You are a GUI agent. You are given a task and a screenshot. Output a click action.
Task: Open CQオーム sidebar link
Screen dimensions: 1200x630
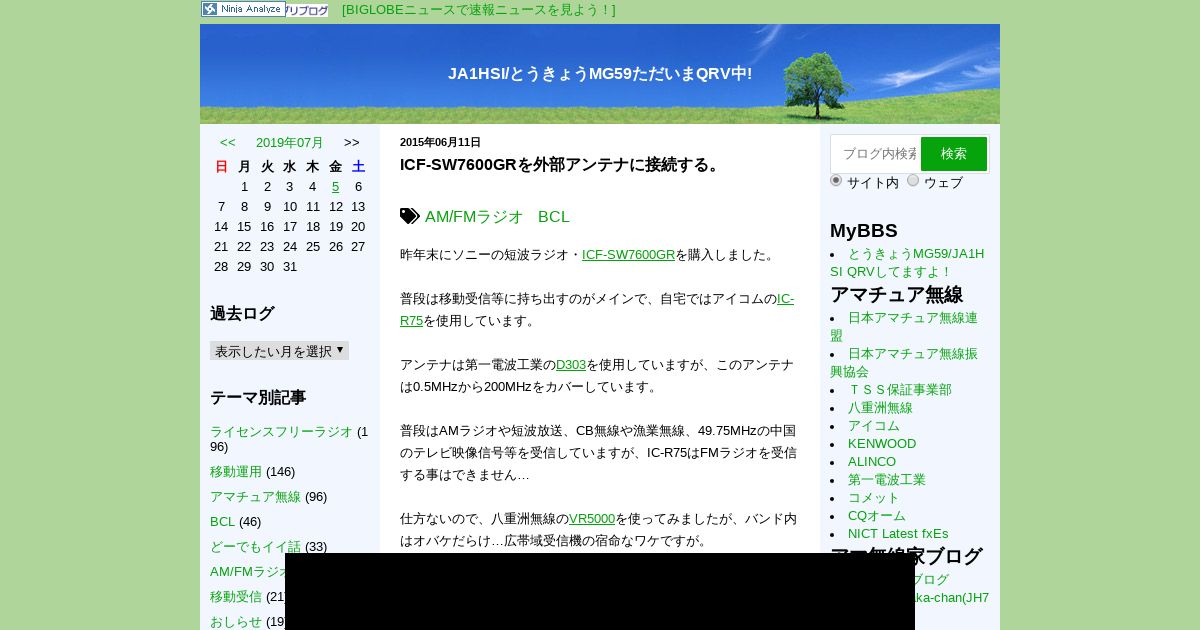tap(877, 515)
